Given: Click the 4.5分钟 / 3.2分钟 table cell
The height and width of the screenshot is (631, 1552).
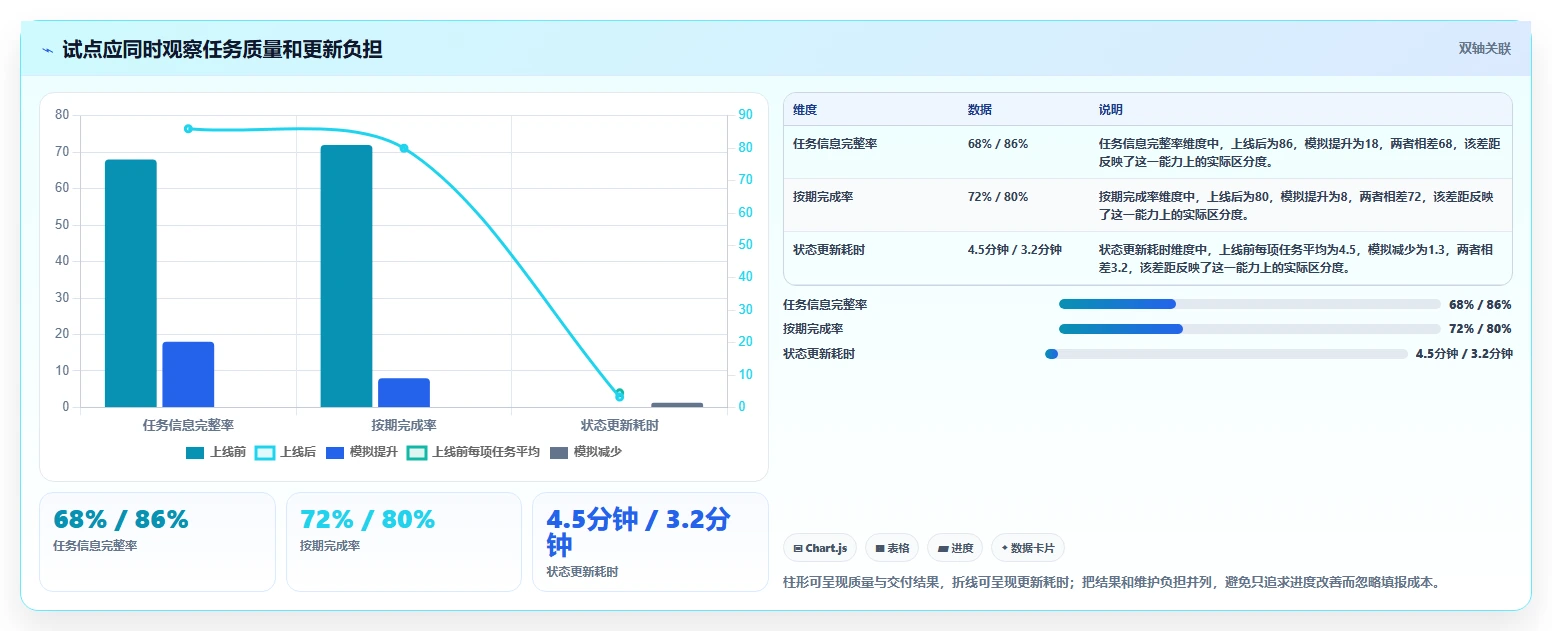Looking at the screenshot, I should (x=1015, y=250).
